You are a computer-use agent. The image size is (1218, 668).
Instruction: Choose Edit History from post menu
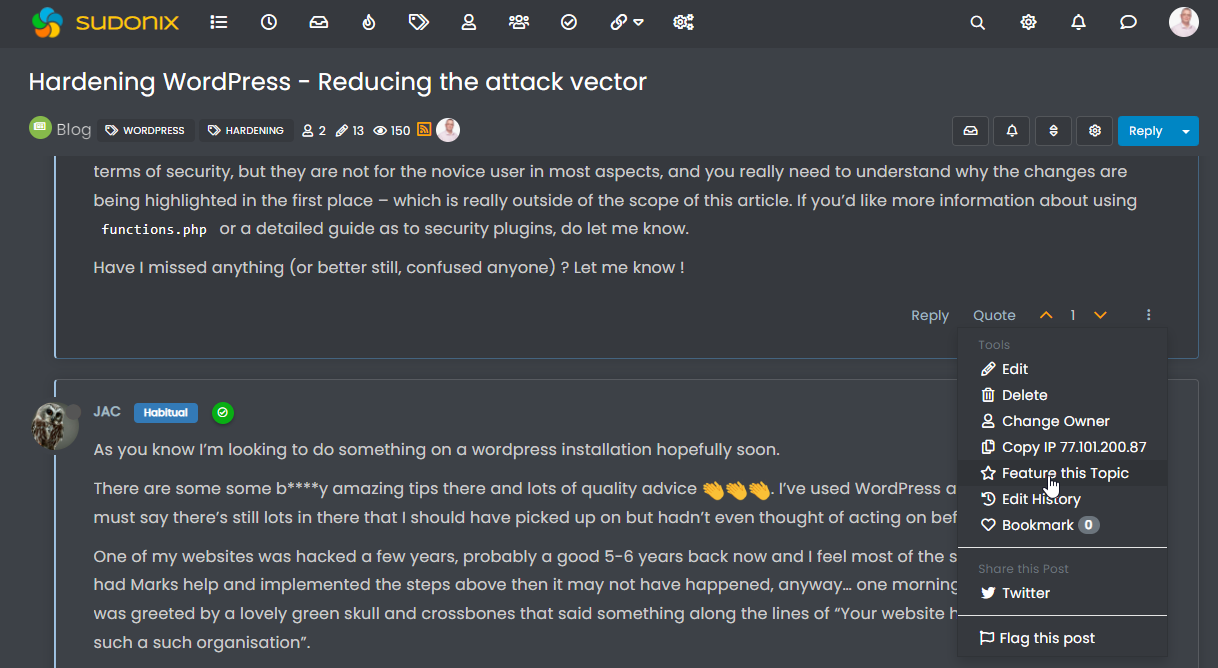(1041, 499)
